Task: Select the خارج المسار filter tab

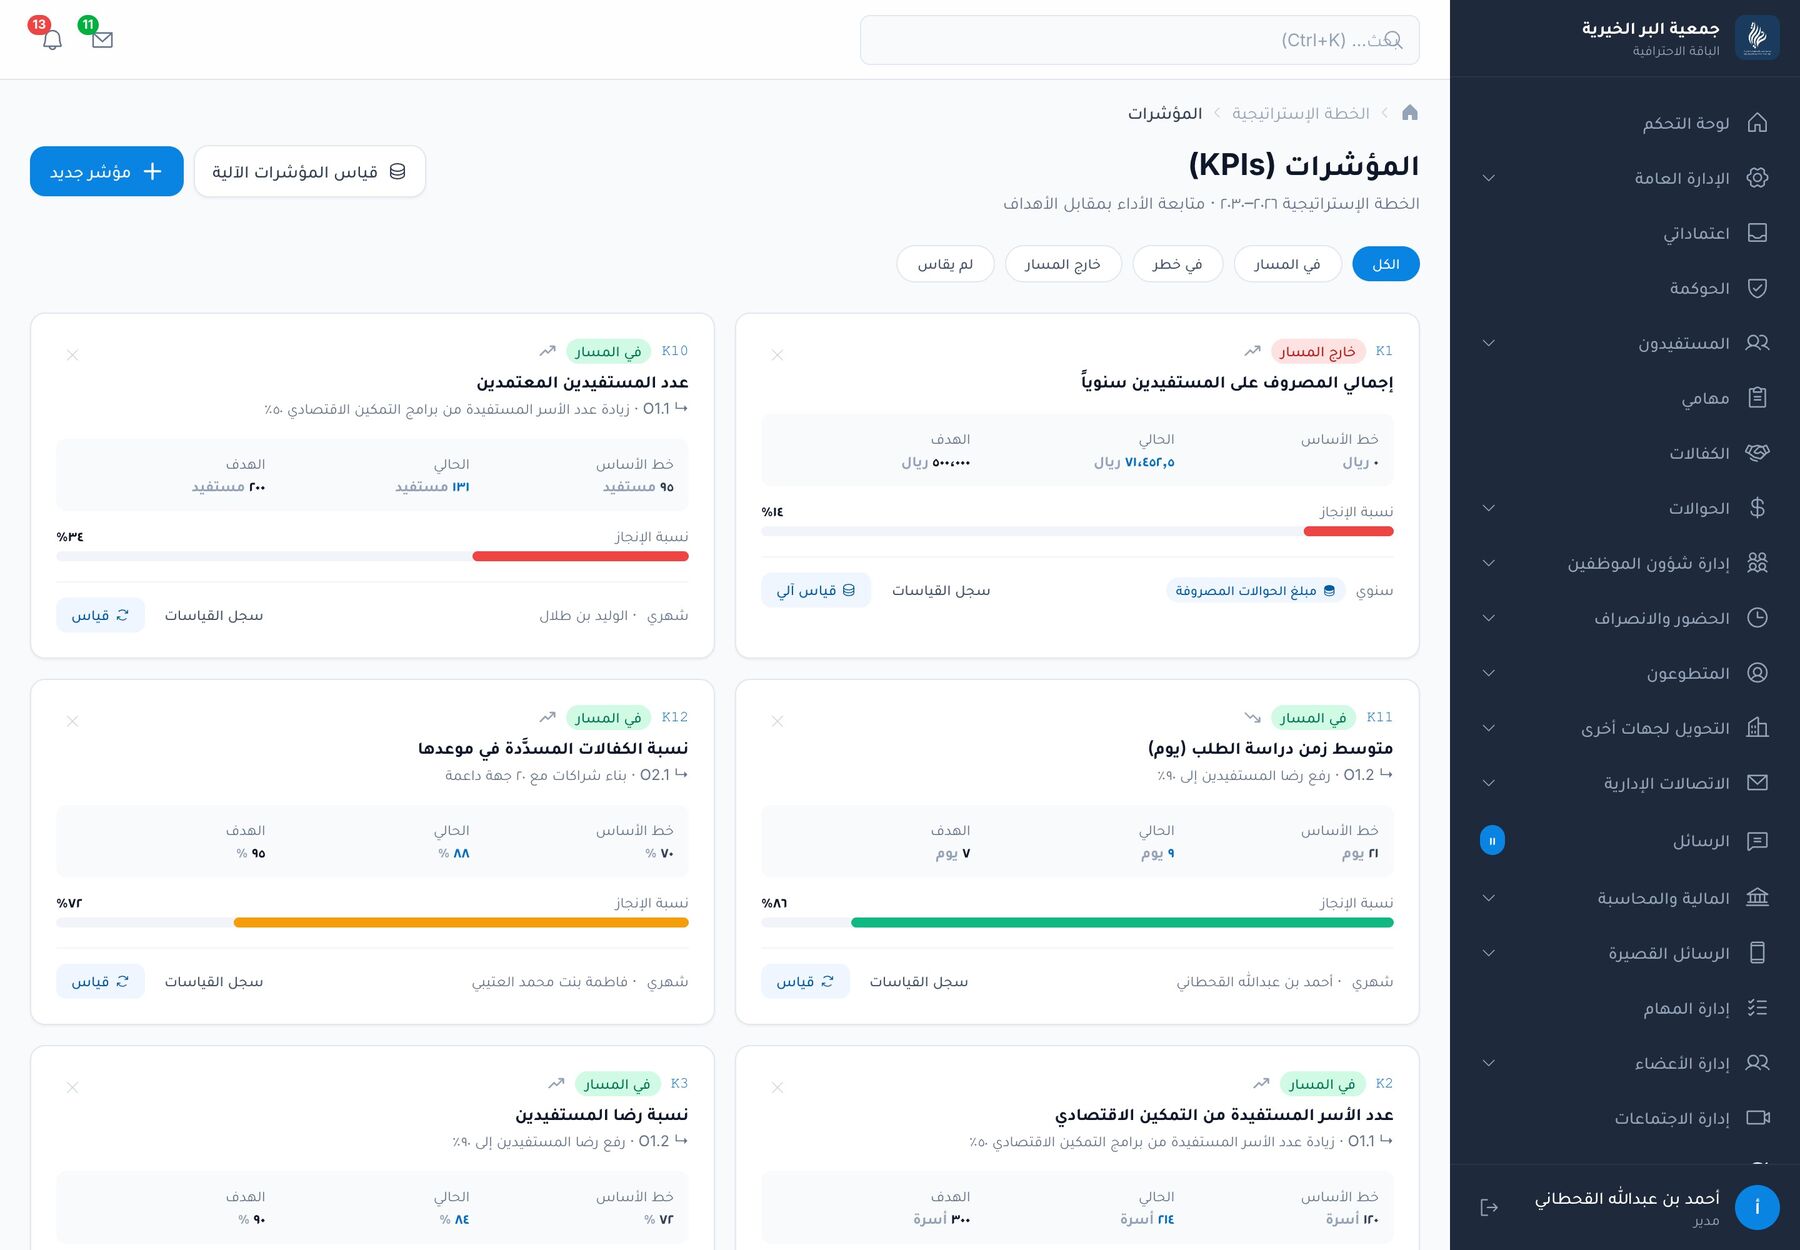Action: 1063,264
